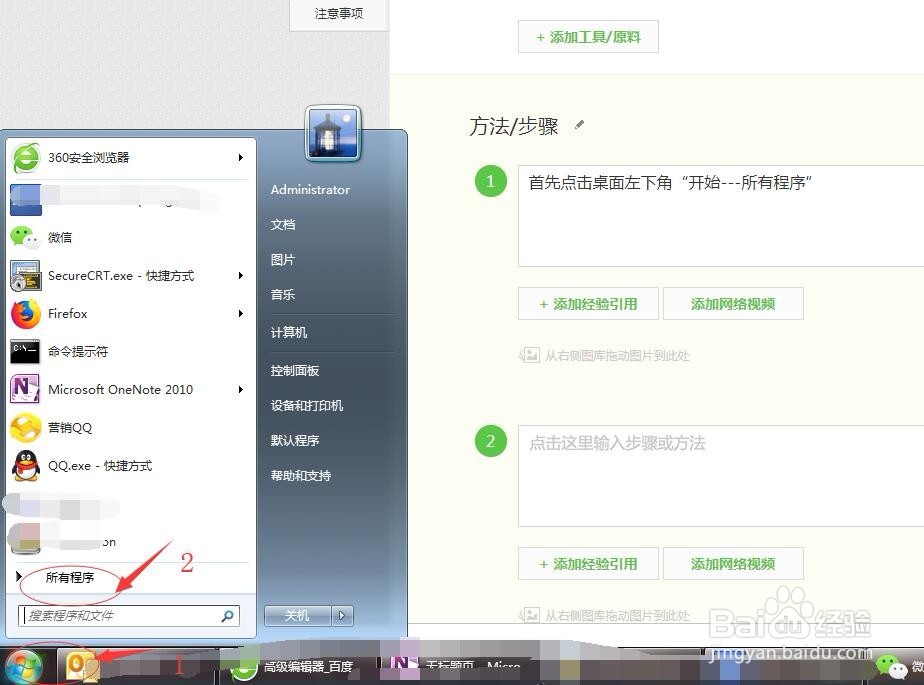The width and height of the screenshot is (924, 685).
Task: Open Outlook icon in the taskbar
Action: coord(81,667)
